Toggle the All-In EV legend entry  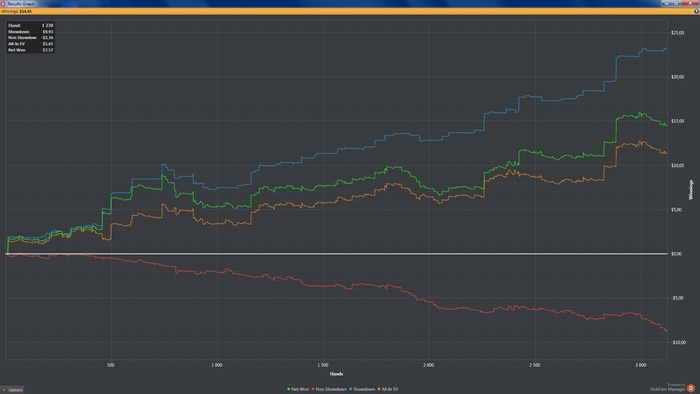(388, 390)
